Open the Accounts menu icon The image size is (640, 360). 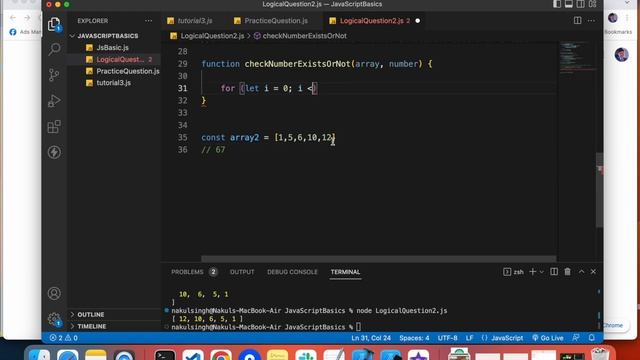click(x=54, y=293)
